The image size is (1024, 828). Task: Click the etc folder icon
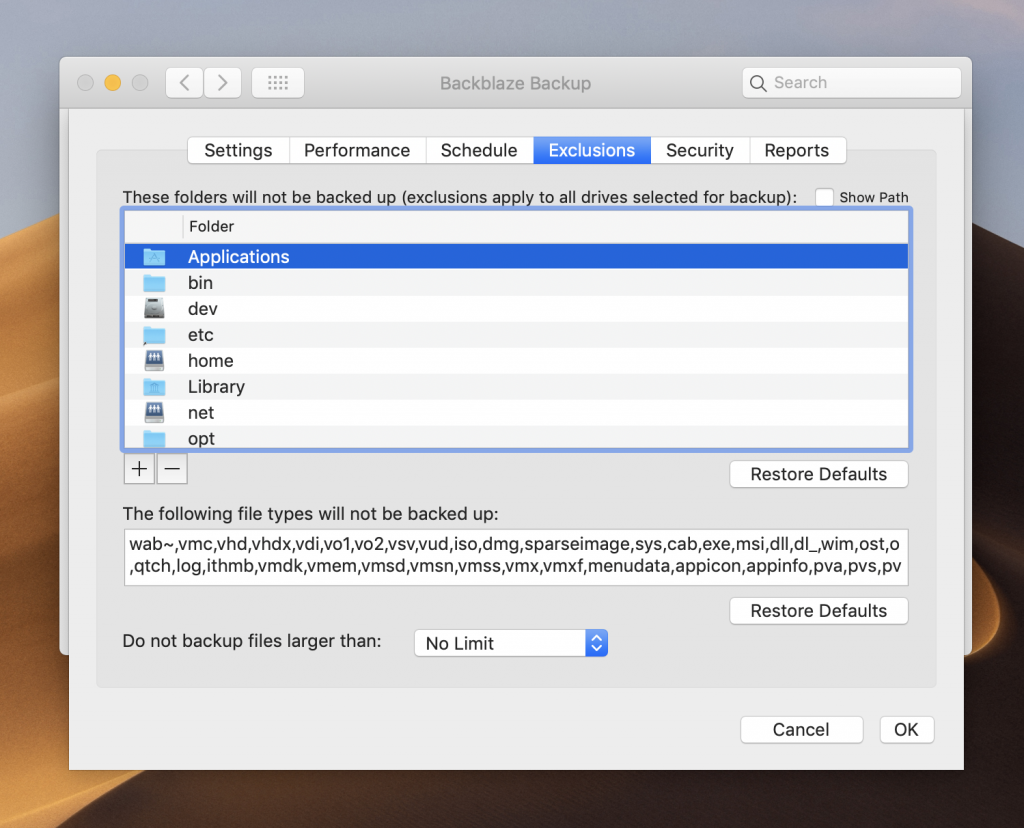tap(154, 335)
